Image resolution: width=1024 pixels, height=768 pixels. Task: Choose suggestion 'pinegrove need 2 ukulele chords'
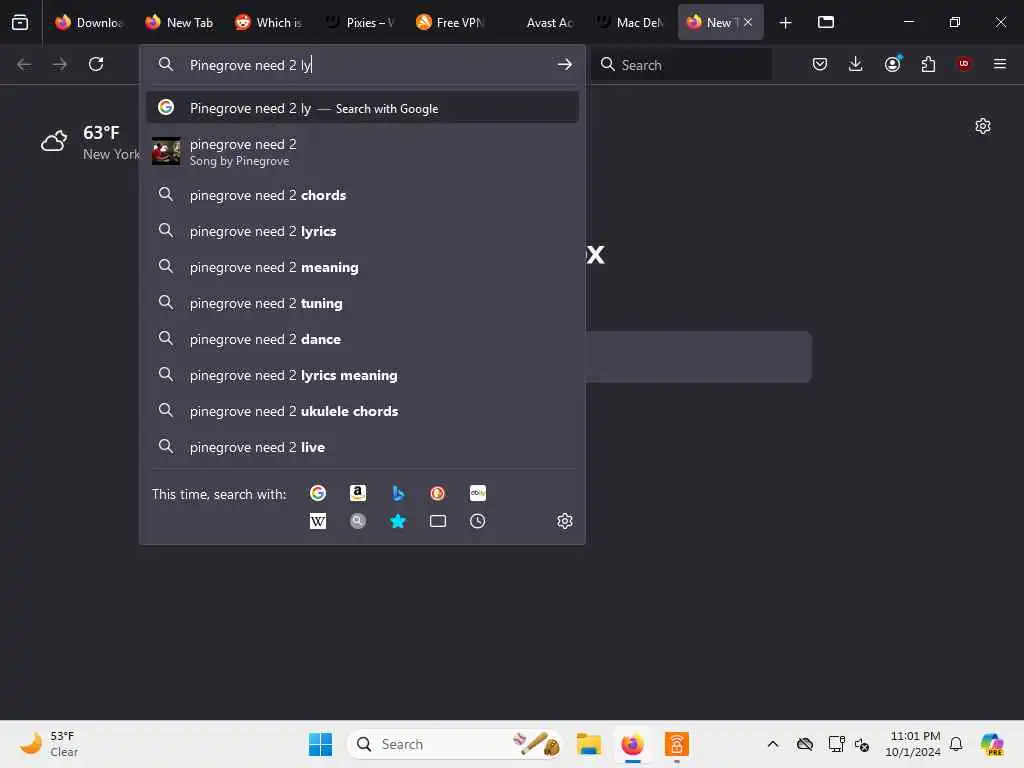coord(362,411)
